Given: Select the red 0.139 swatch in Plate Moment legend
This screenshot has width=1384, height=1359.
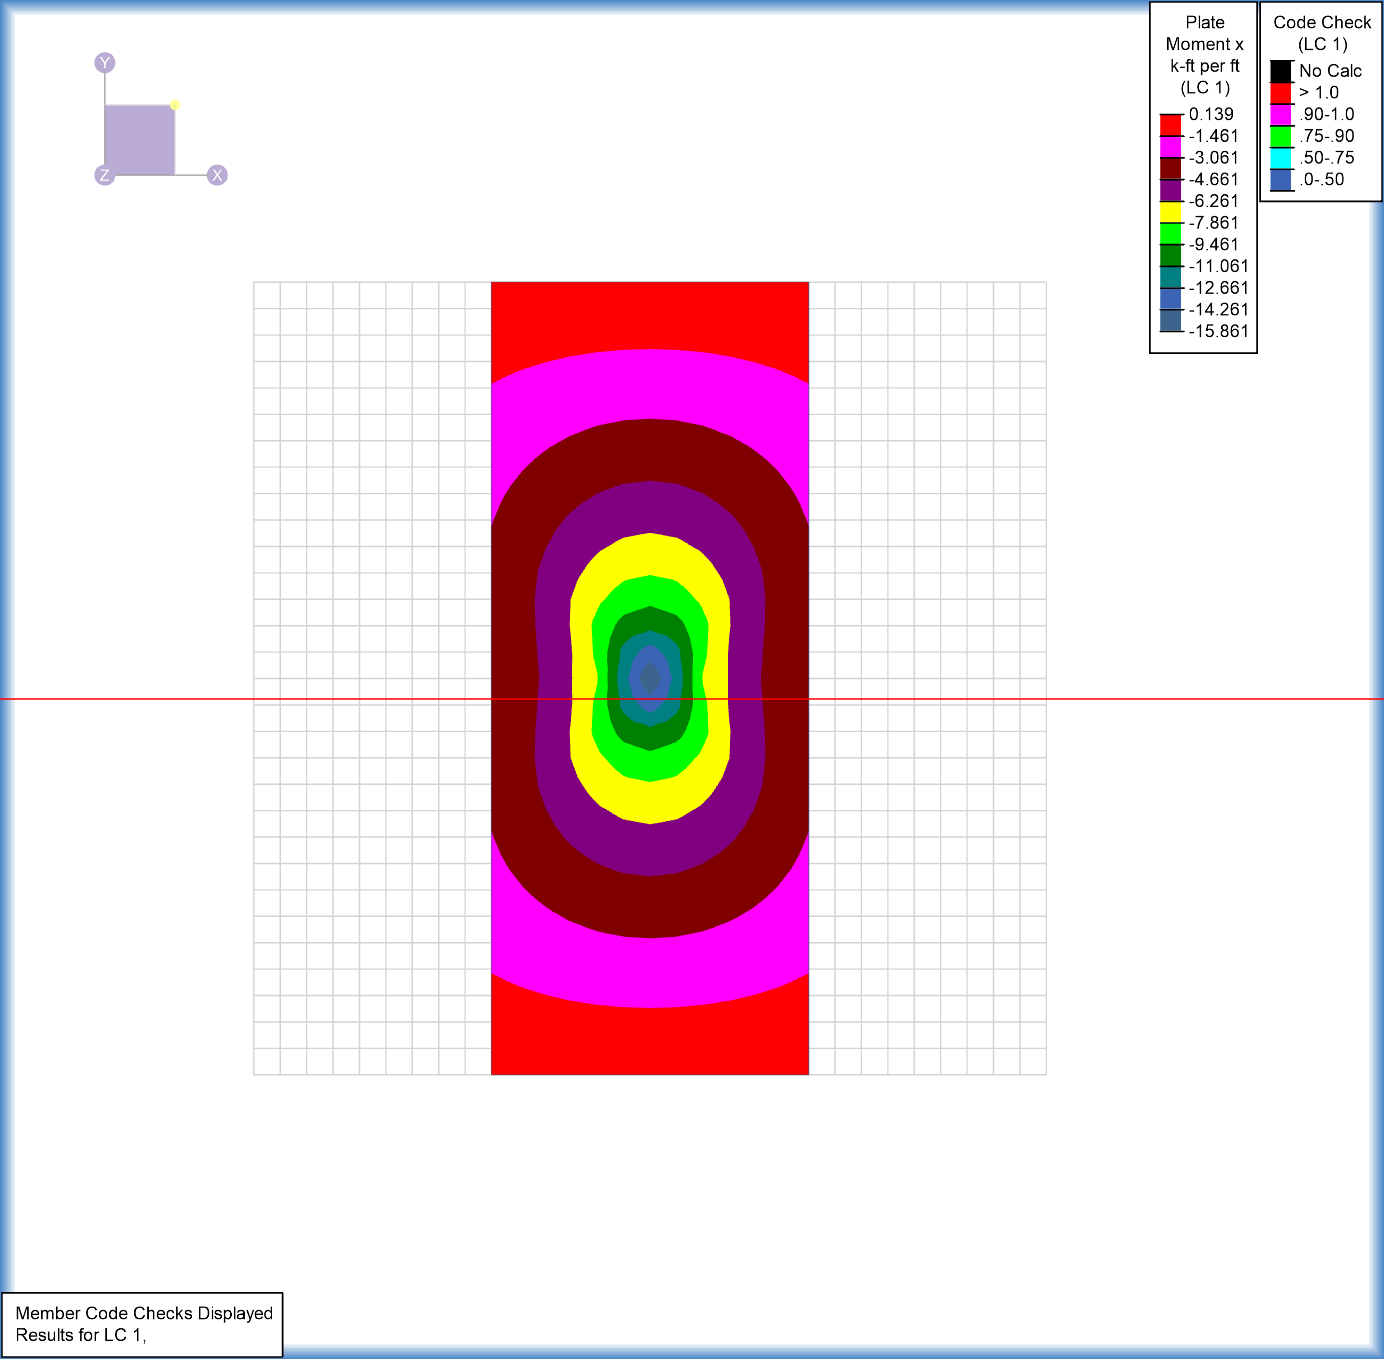Looking at the screenshot, I should 1170,125.
